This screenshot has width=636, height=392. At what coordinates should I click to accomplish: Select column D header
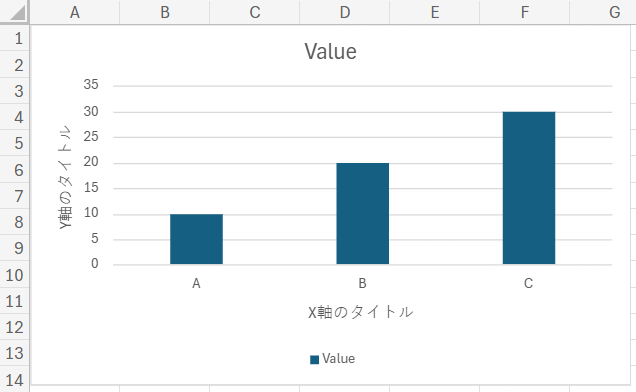coord(345,12)
